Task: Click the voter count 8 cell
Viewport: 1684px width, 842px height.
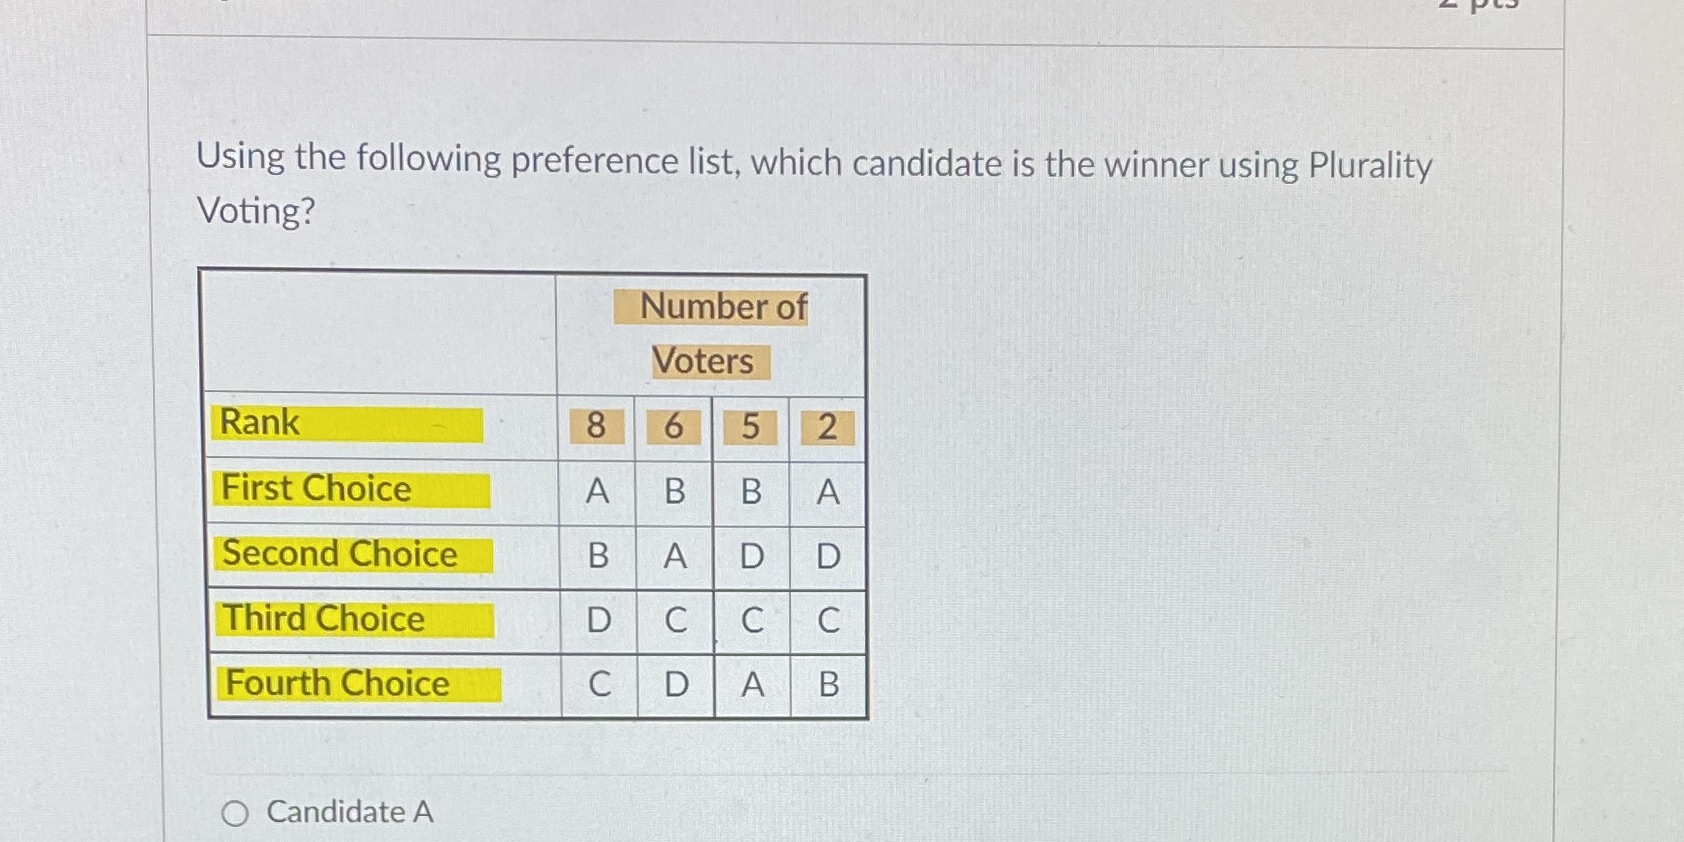Action: (597, 427)
